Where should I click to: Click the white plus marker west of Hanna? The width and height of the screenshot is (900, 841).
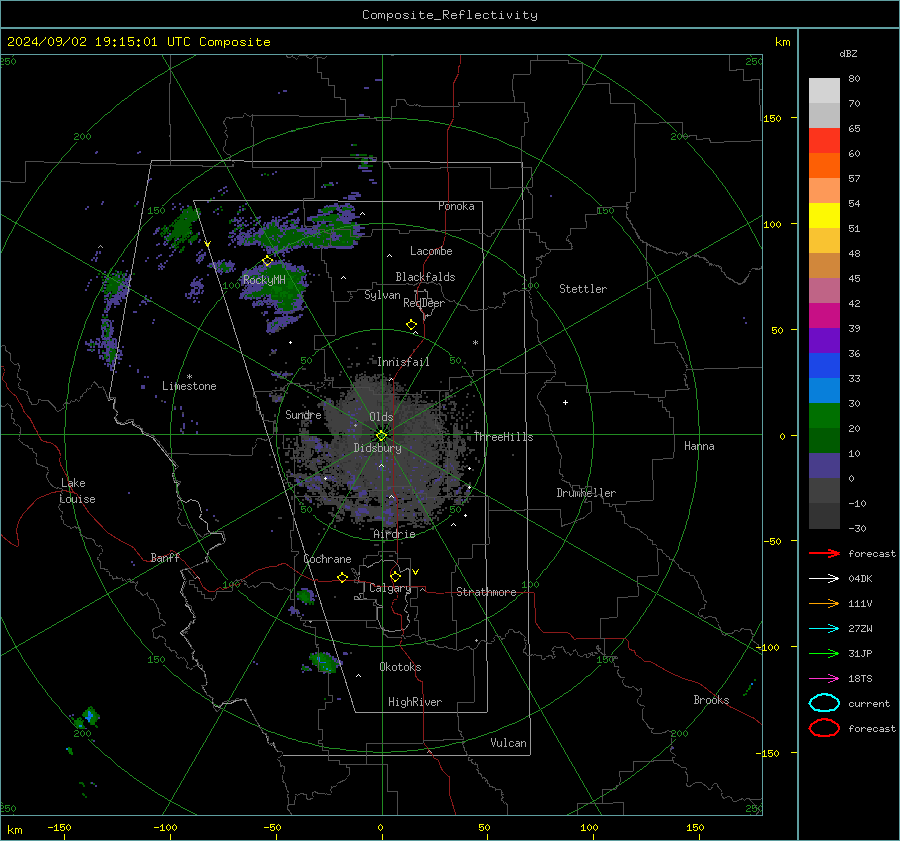pos(565,402)
